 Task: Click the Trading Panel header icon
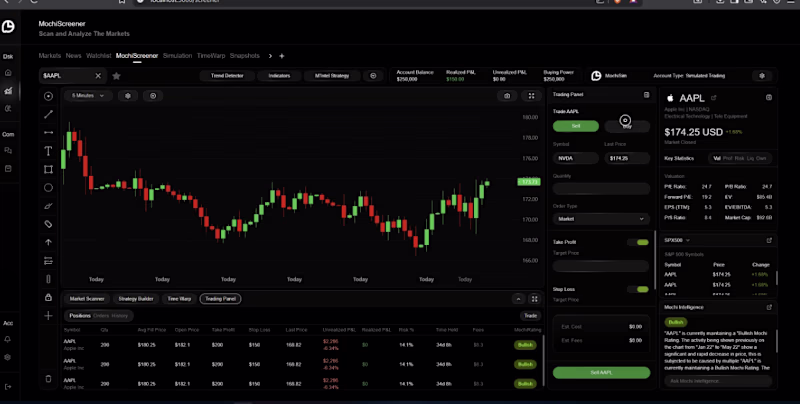pos(646,95)
